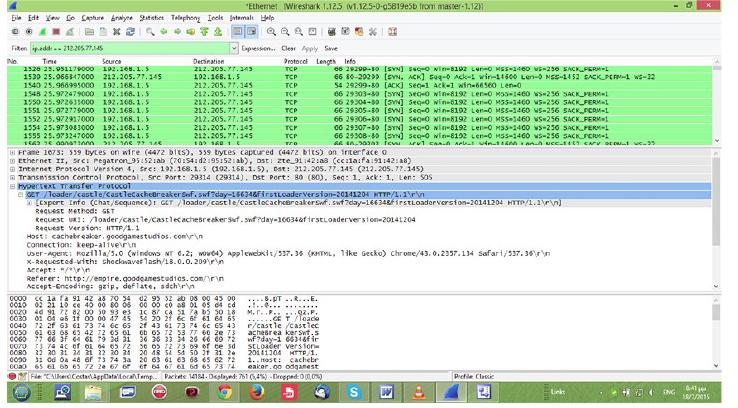
Task: Clear the display filter
Action: [x=288, y=48]
